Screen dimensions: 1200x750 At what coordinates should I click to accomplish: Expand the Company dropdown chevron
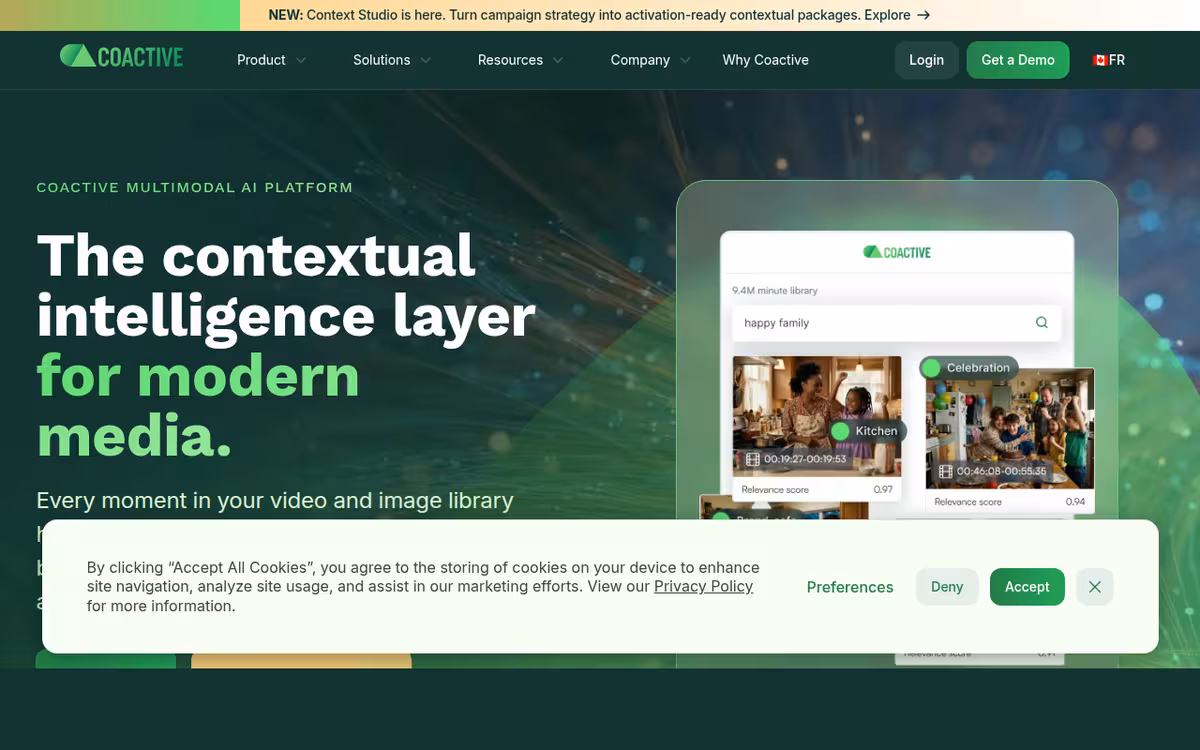tap(685, 60)
